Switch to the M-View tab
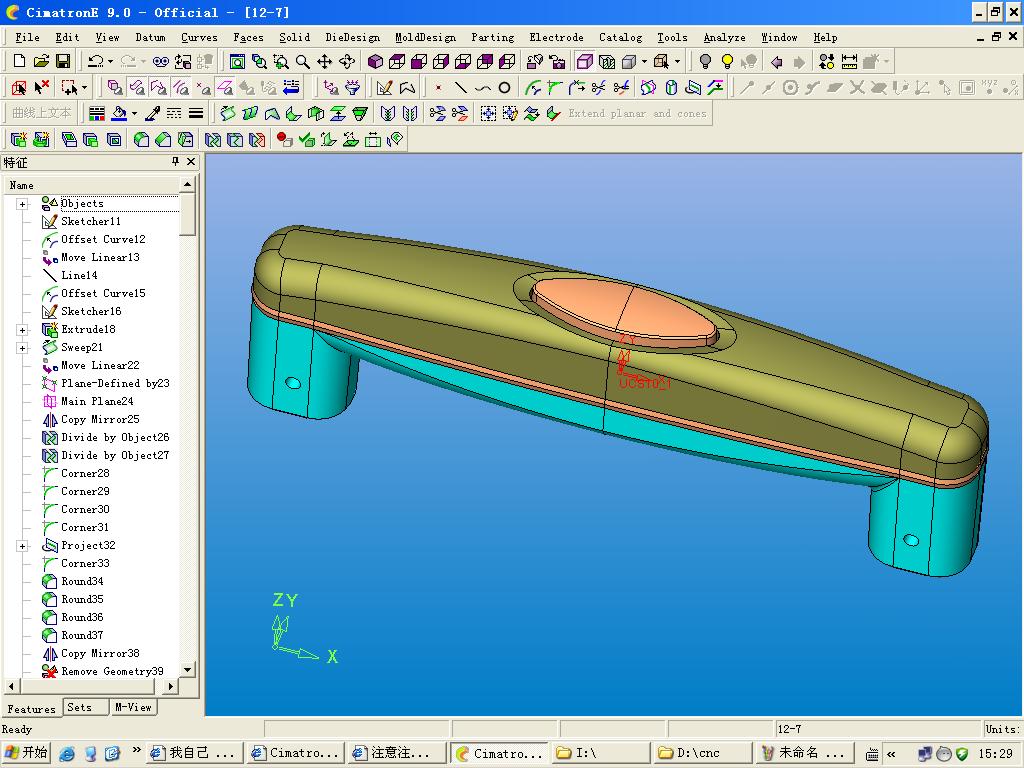The height and width of the screenshot is (768, 1024). click(x=133, y=707)
